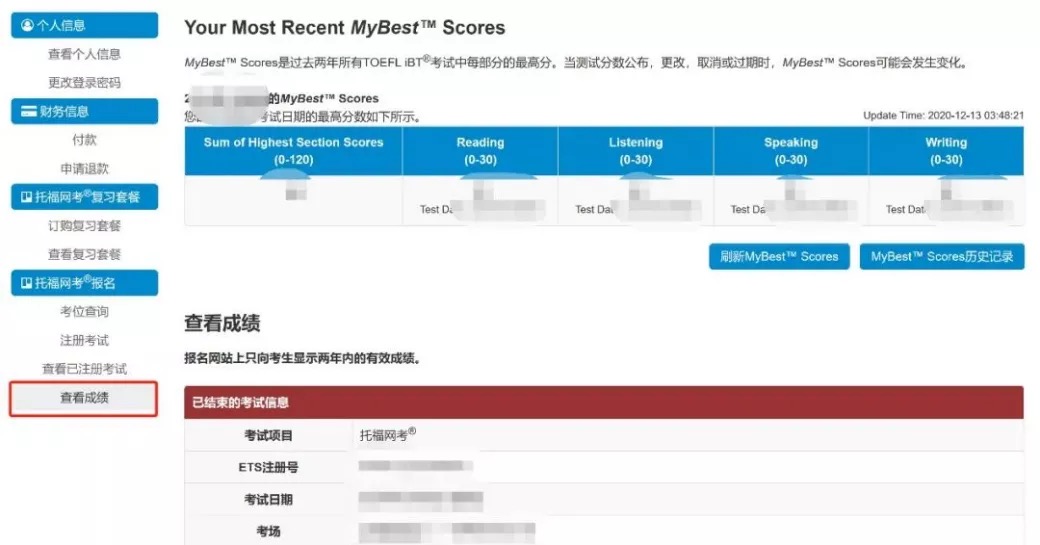
Task: Go to 查看个人信息 in sidebar
Action: [x=84, y=54]
